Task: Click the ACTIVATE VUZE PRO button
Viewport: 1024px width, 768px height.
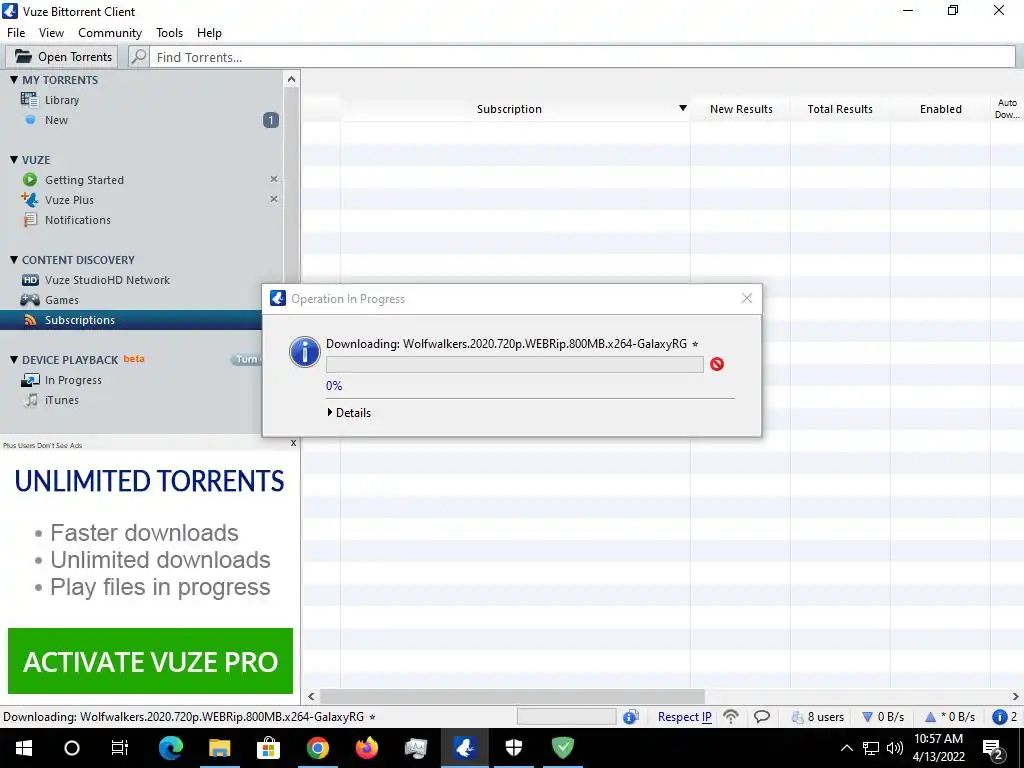Action: click(x=150, y=661)
